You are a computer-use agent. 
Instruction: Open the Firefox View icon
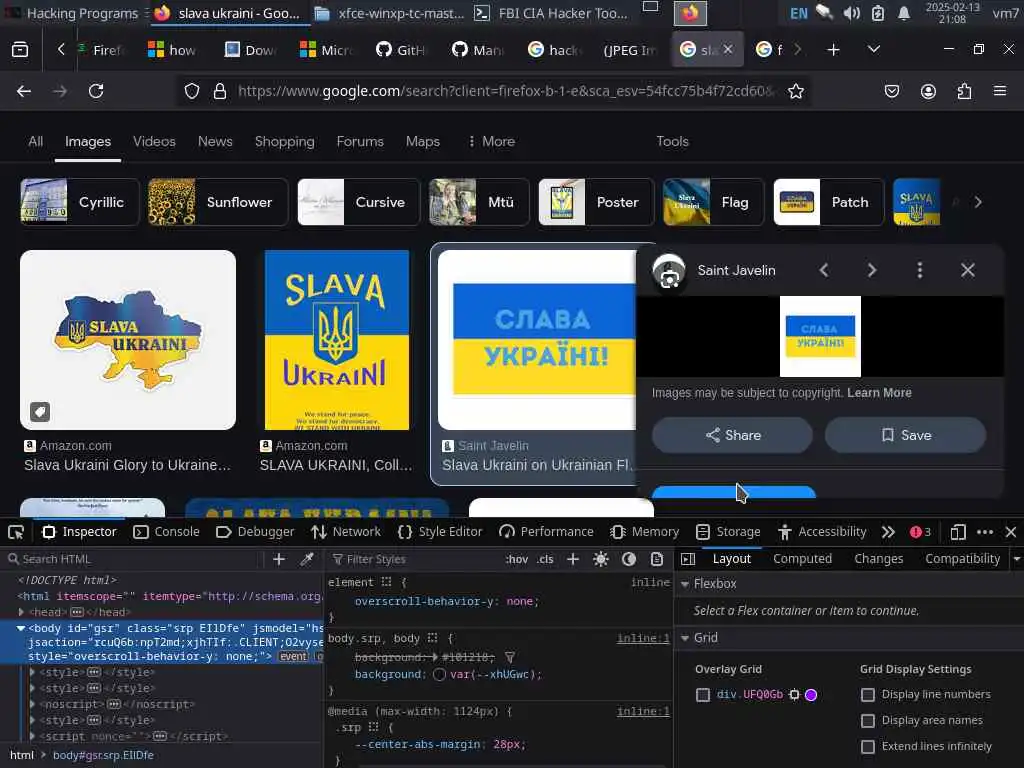[x=20, y=50]
